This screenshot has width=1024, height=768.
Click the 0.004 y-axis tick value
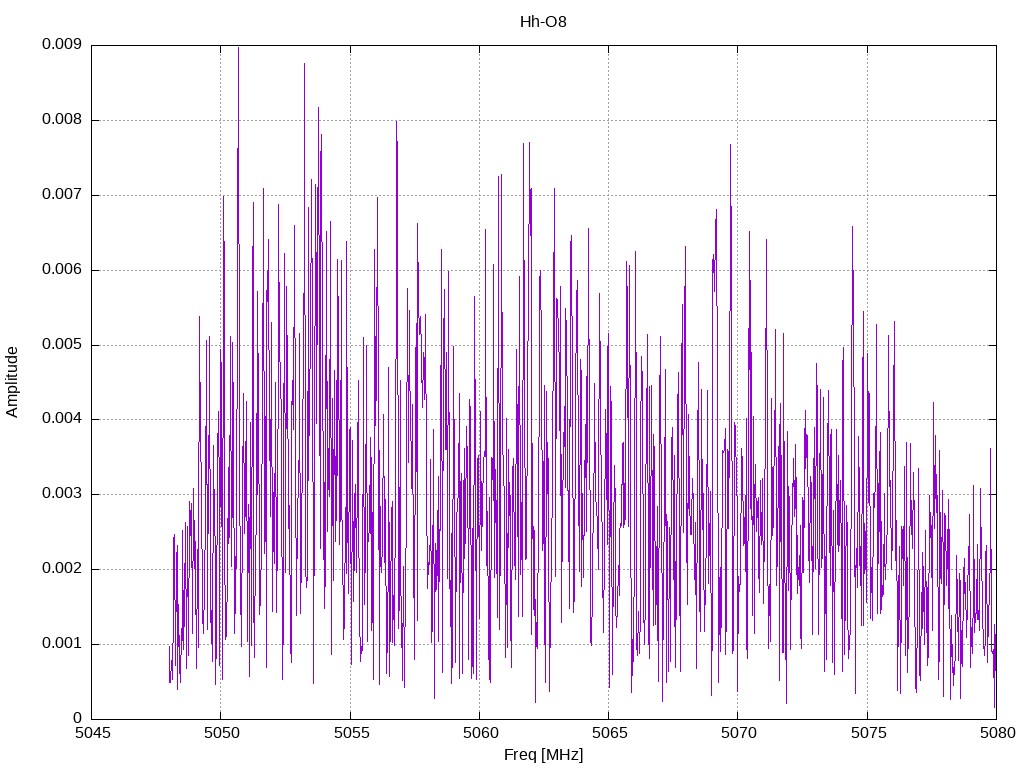(x=62, y=419)
